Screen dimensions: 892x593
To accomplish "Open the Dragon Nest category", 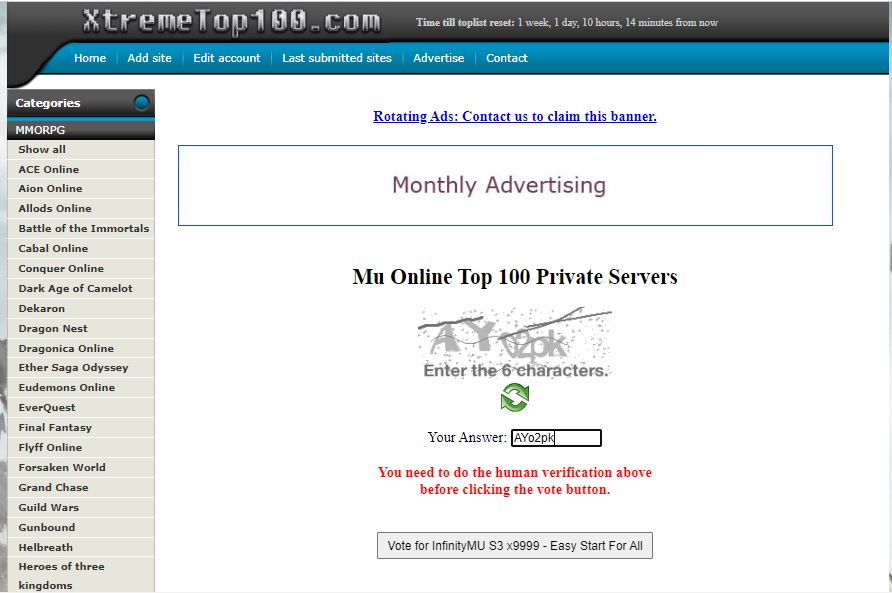I will 81,328.
